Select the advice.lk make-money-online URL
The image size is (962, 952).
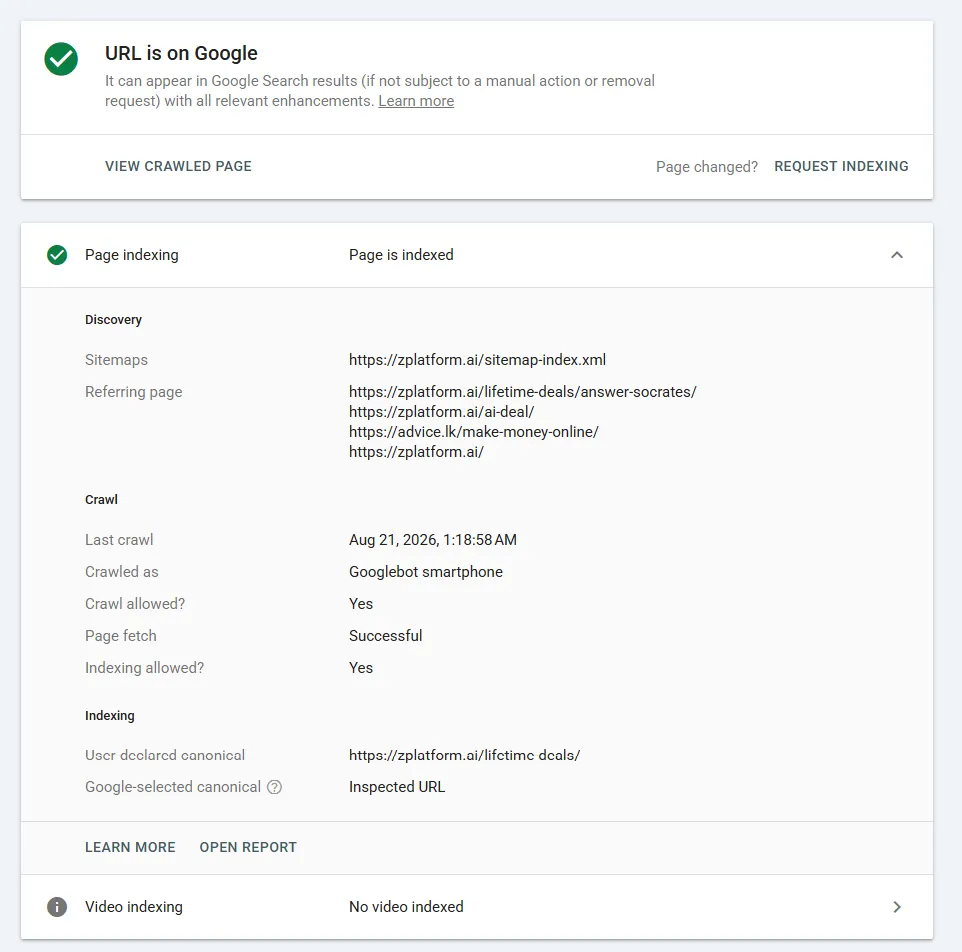[474, 432]
